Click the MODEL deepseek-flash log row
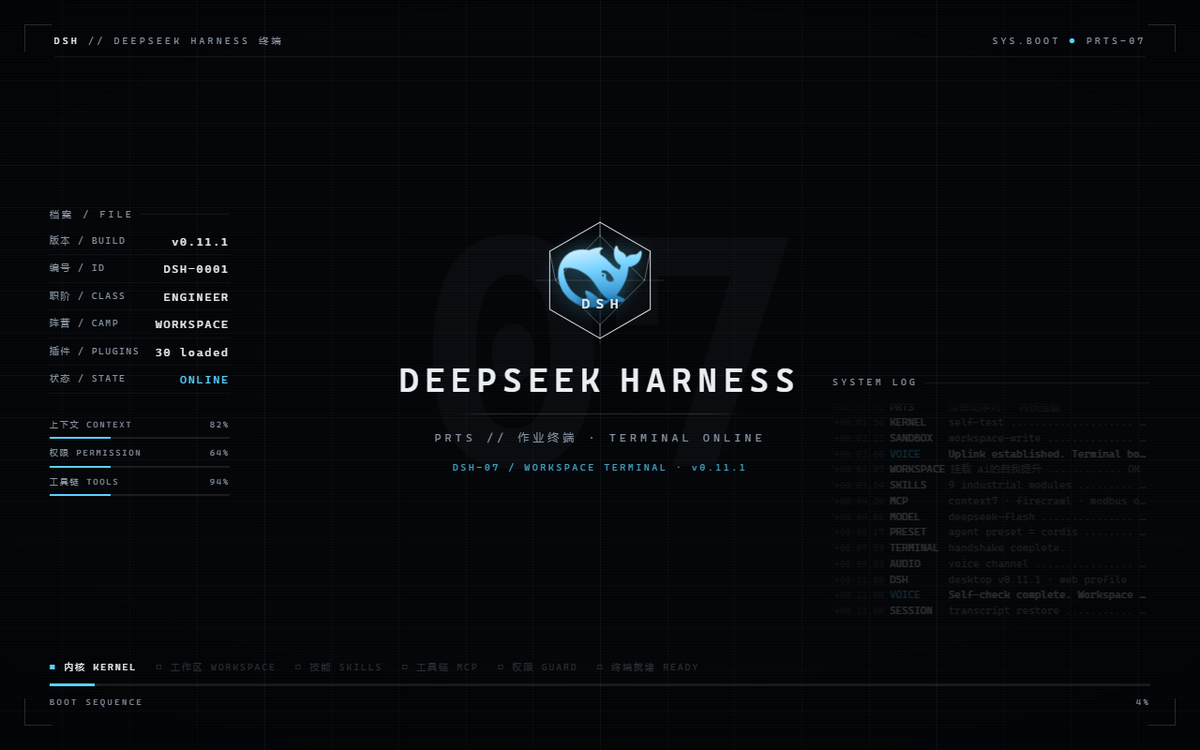Image resolution: width=1200 pixels, height=750 pixels. point(990,517)
